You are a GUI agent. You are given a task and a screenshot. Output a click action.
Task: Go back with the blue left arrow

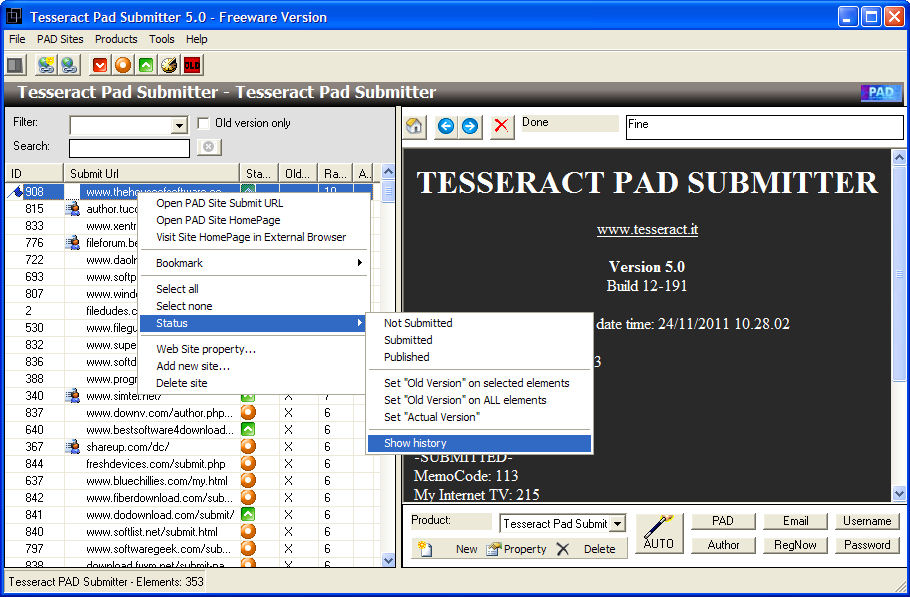[446, 126]
